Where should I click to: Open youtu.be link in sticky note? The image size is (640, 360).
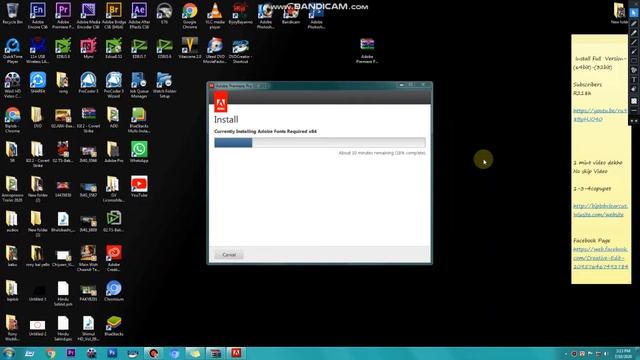[x=600, y=115]
